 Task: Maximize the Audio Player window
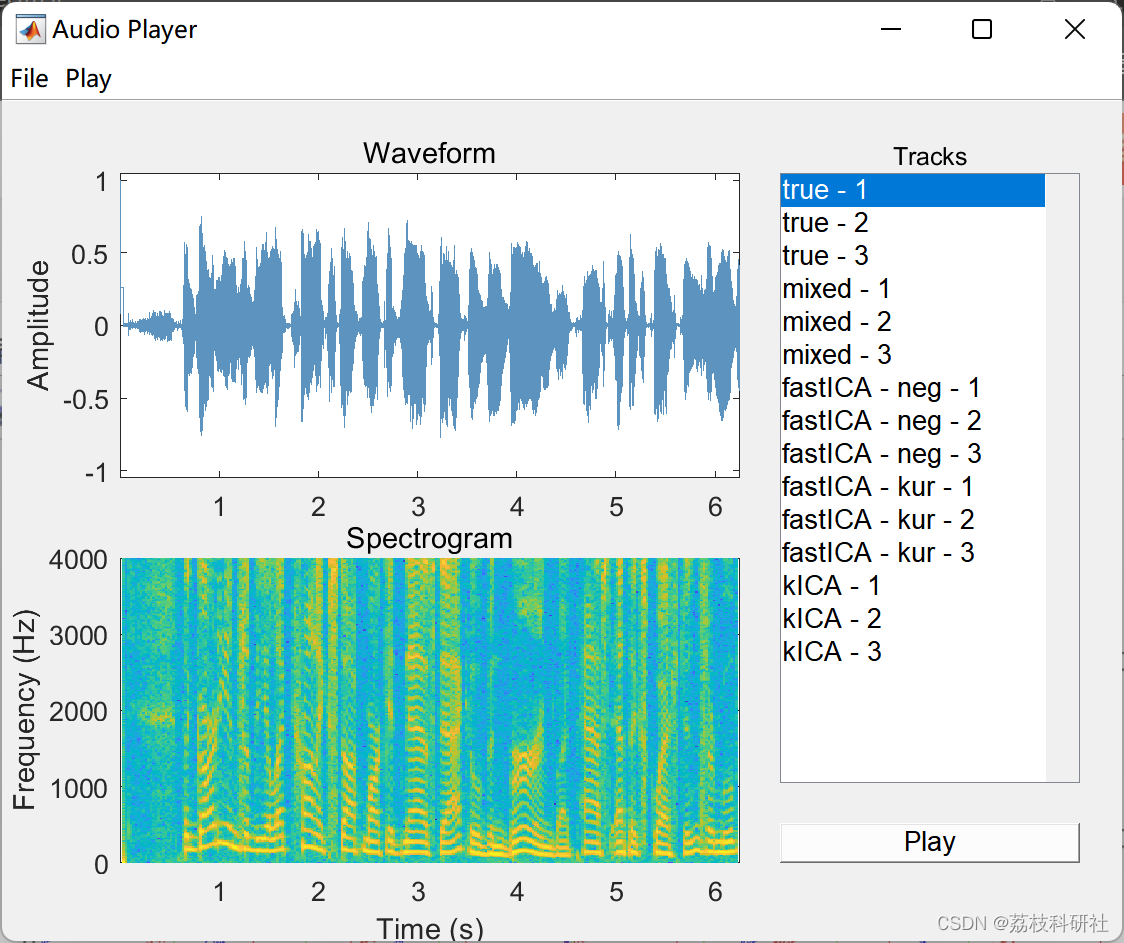tap(982, 29)
